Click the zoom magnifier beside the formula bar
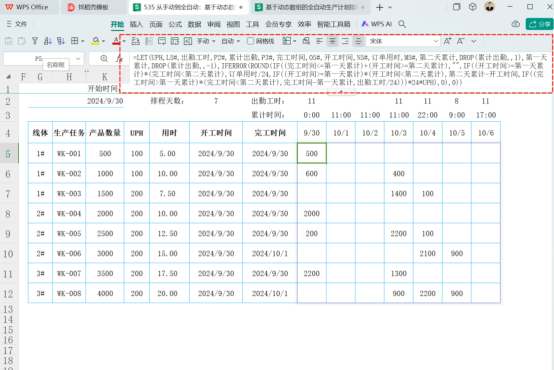This screenshot has height=370, width=554. pyautogui.click(x=104, y=58)
